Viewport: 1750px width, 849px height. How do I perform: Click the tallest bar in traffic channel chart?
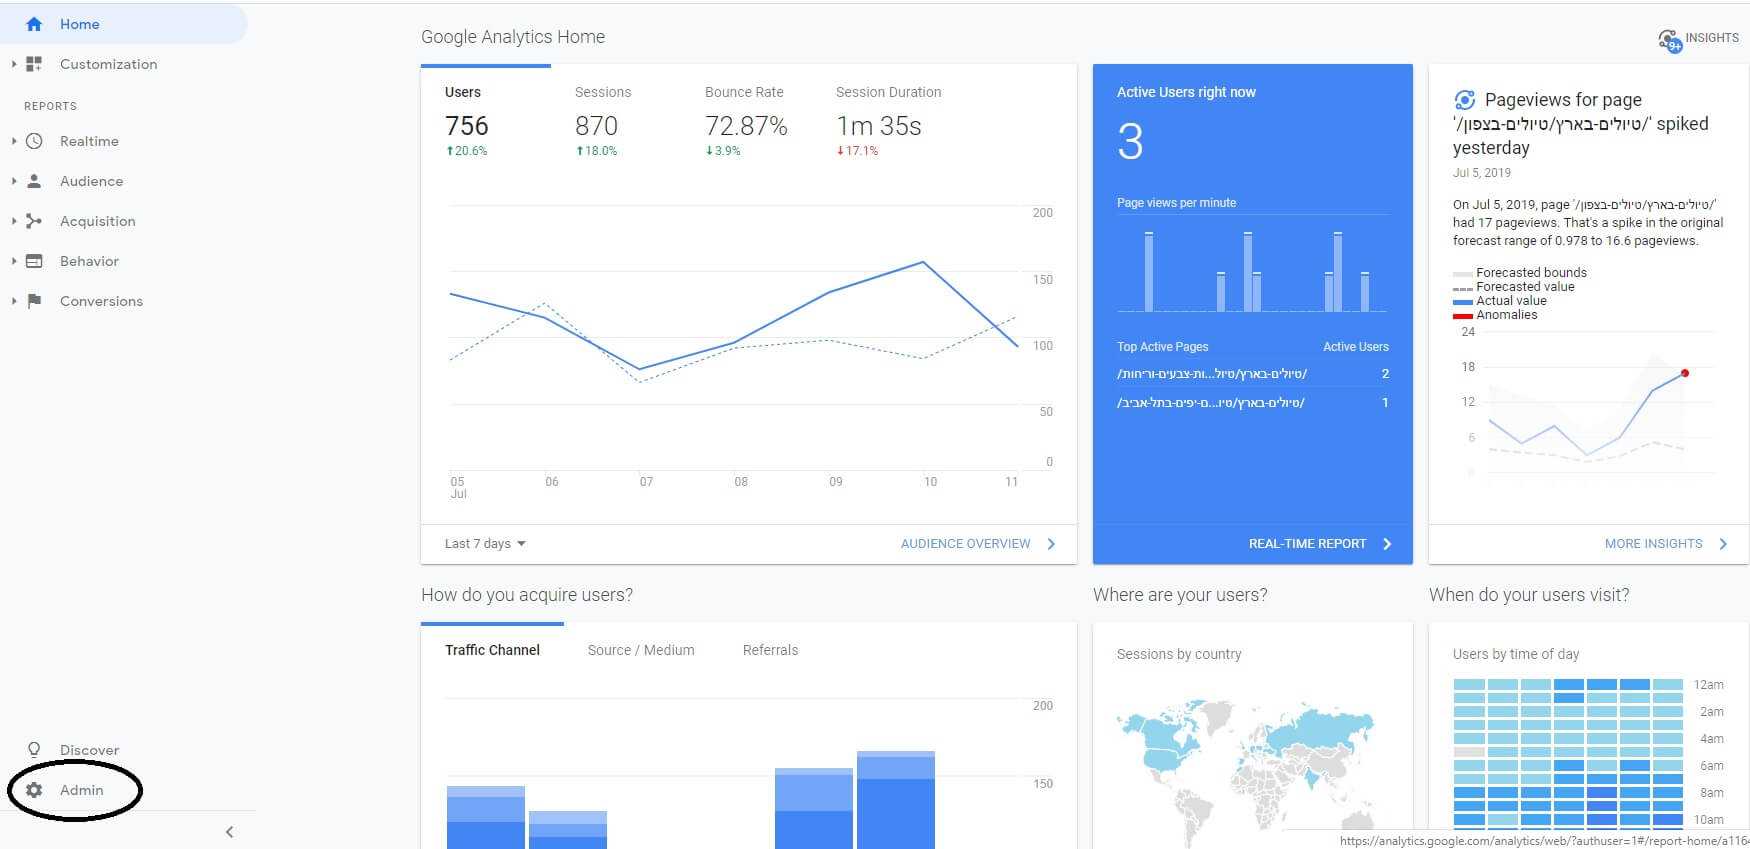(x=896, y=800)
